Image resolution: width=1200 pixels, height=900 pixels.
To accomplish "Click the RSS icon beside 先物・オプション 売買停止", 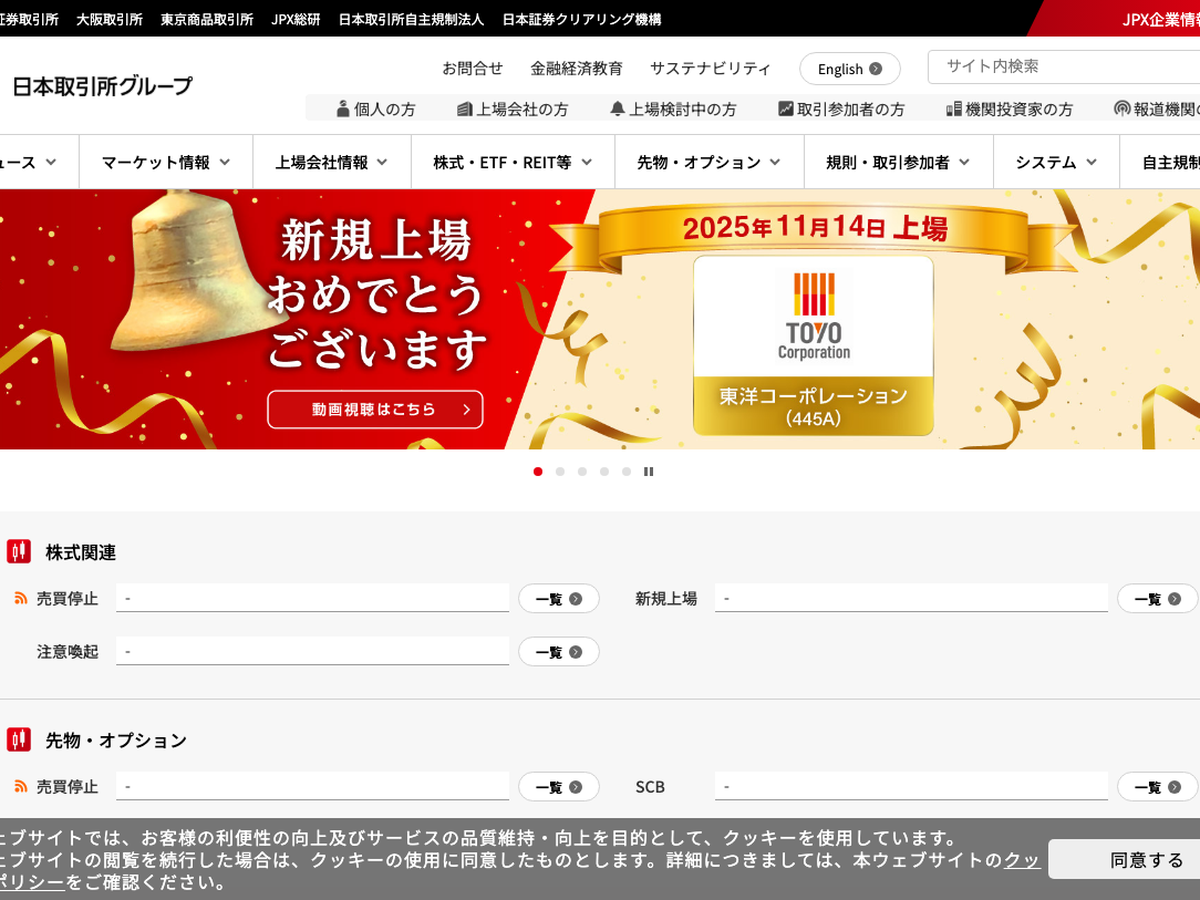I will click(x=20, y=786).
